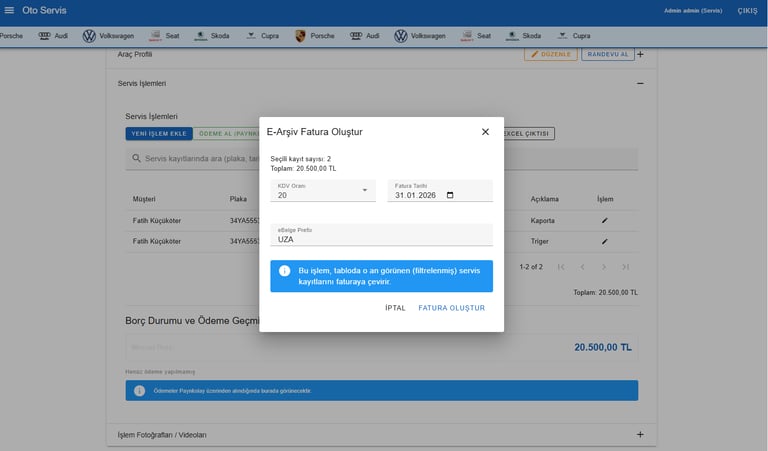Screen dimensions: 768x451
Task: Go to the first page of table
Action: point(561,267)
